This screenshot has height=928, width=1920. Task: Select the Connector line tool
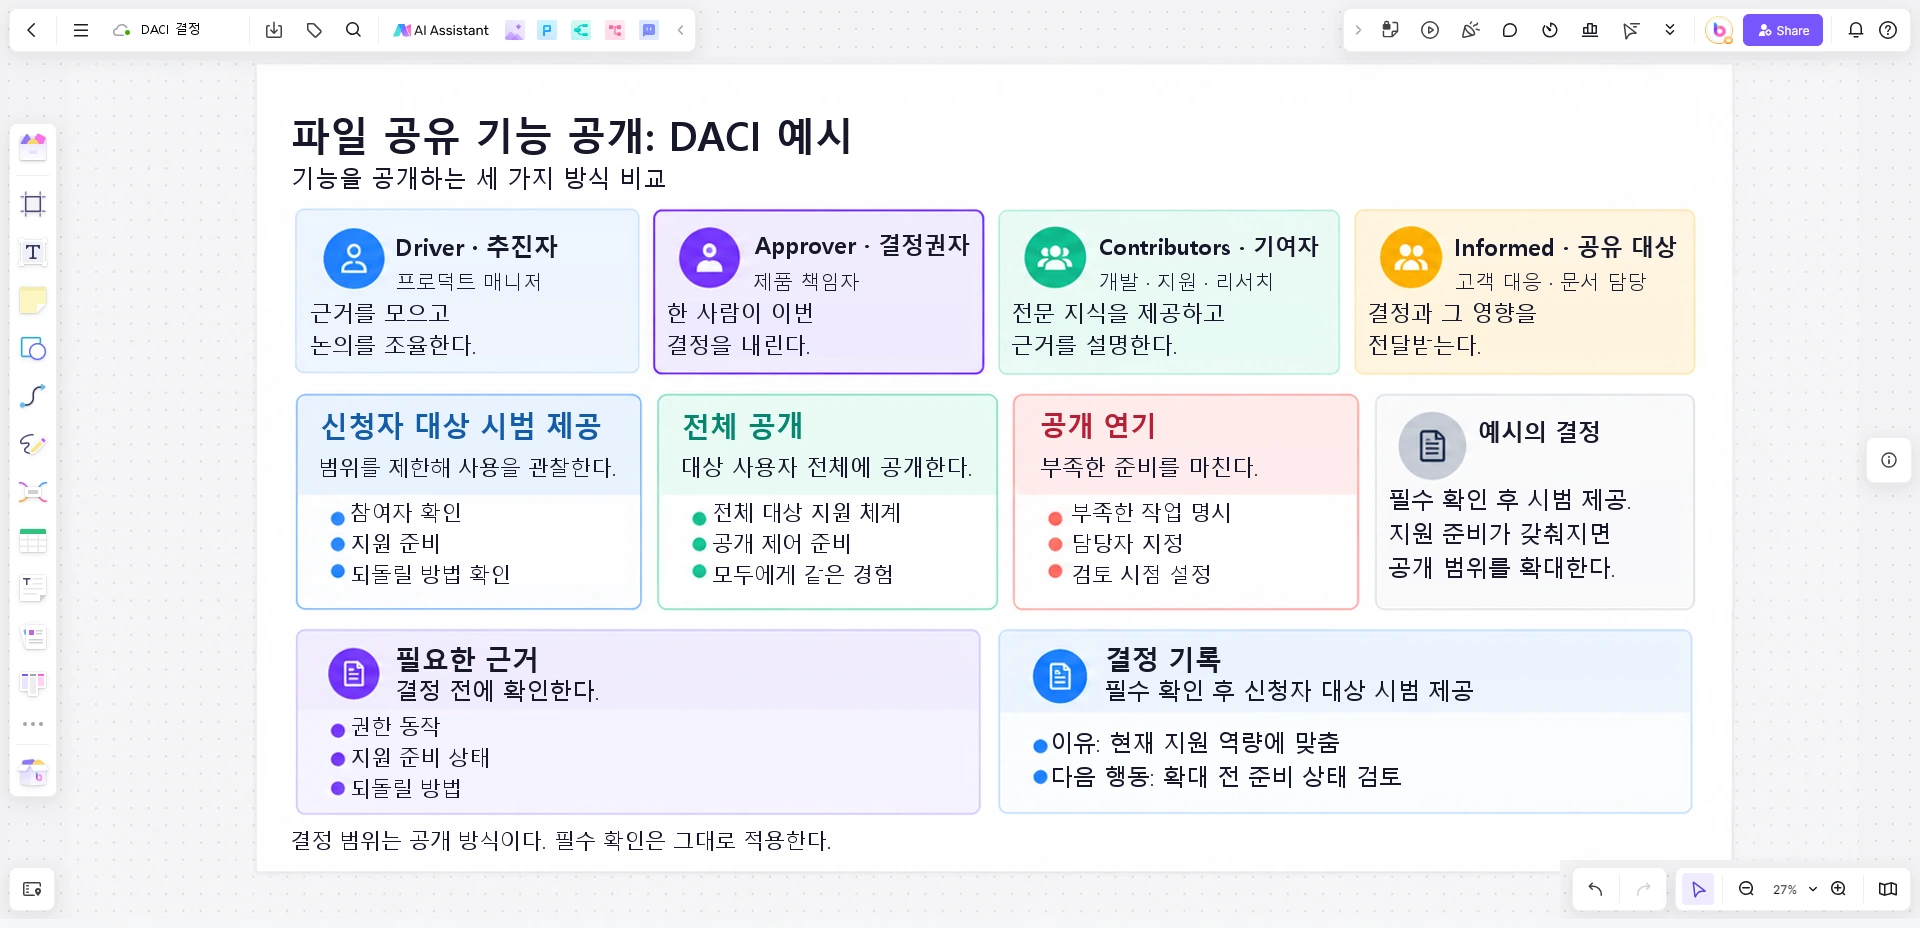click(33, 396)
